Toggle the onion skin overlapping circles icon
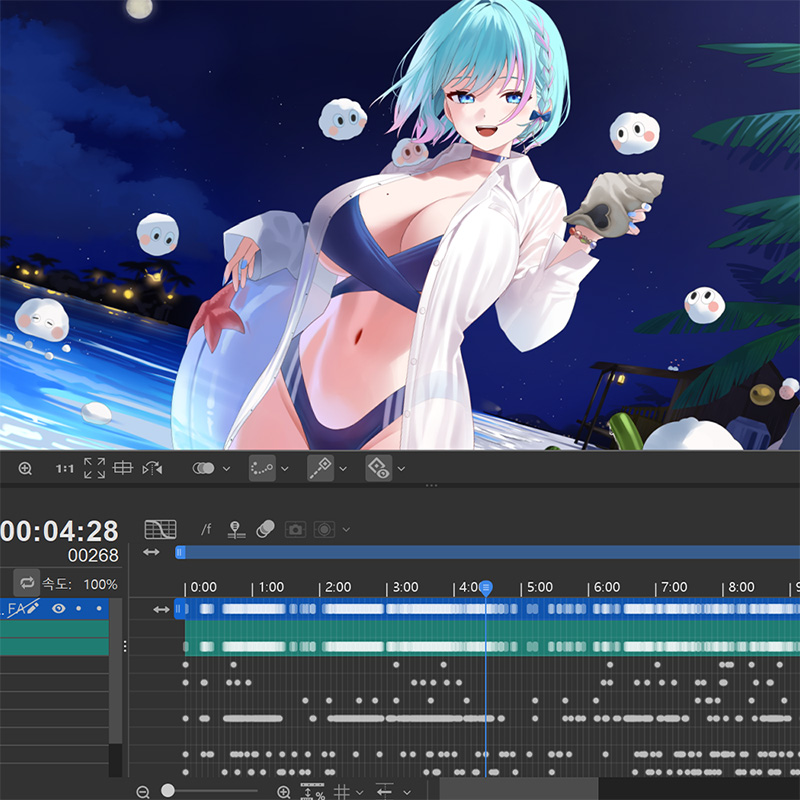The height and width of the screenshot is (800, 800). 203,468
